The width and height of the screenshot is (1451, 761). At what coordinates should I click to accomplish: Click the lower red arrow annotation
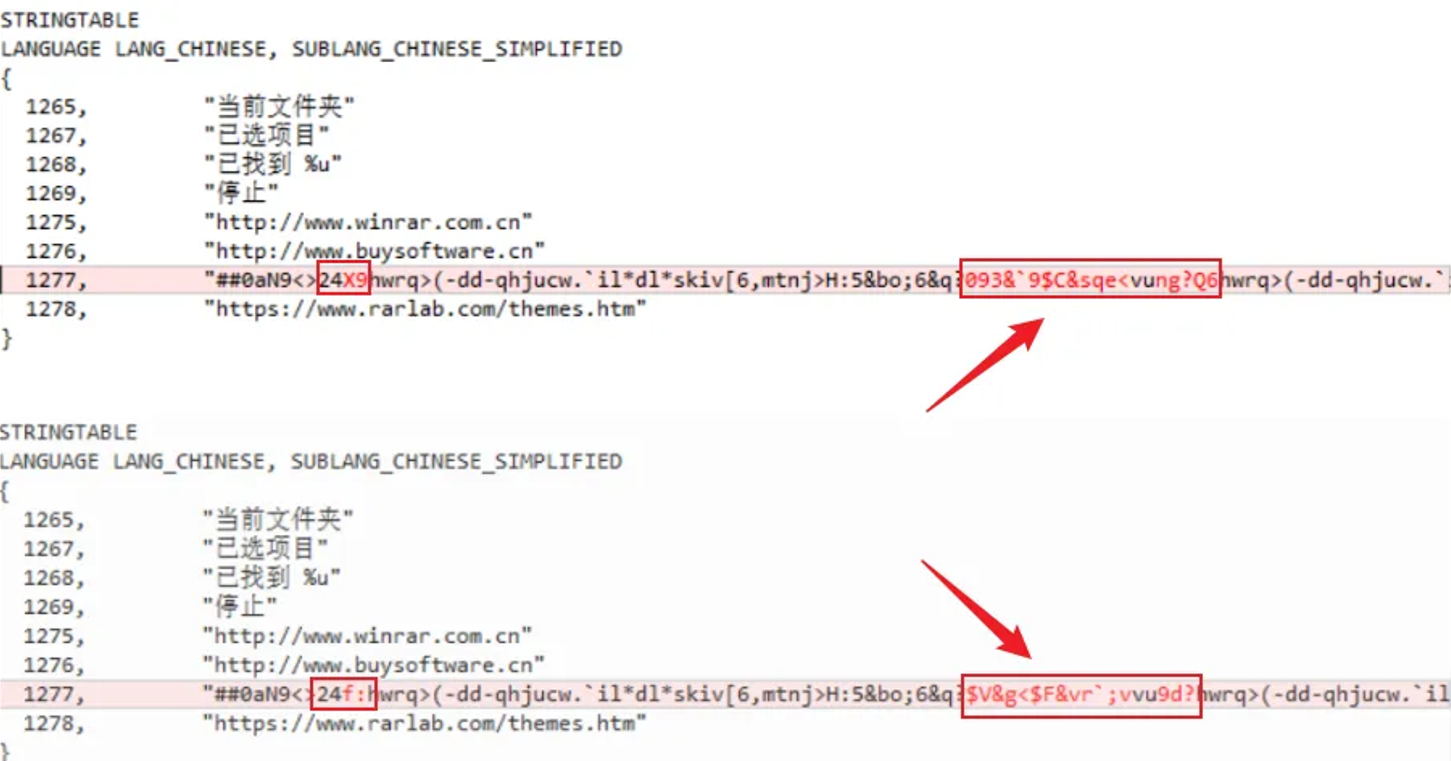coord(976,608)
